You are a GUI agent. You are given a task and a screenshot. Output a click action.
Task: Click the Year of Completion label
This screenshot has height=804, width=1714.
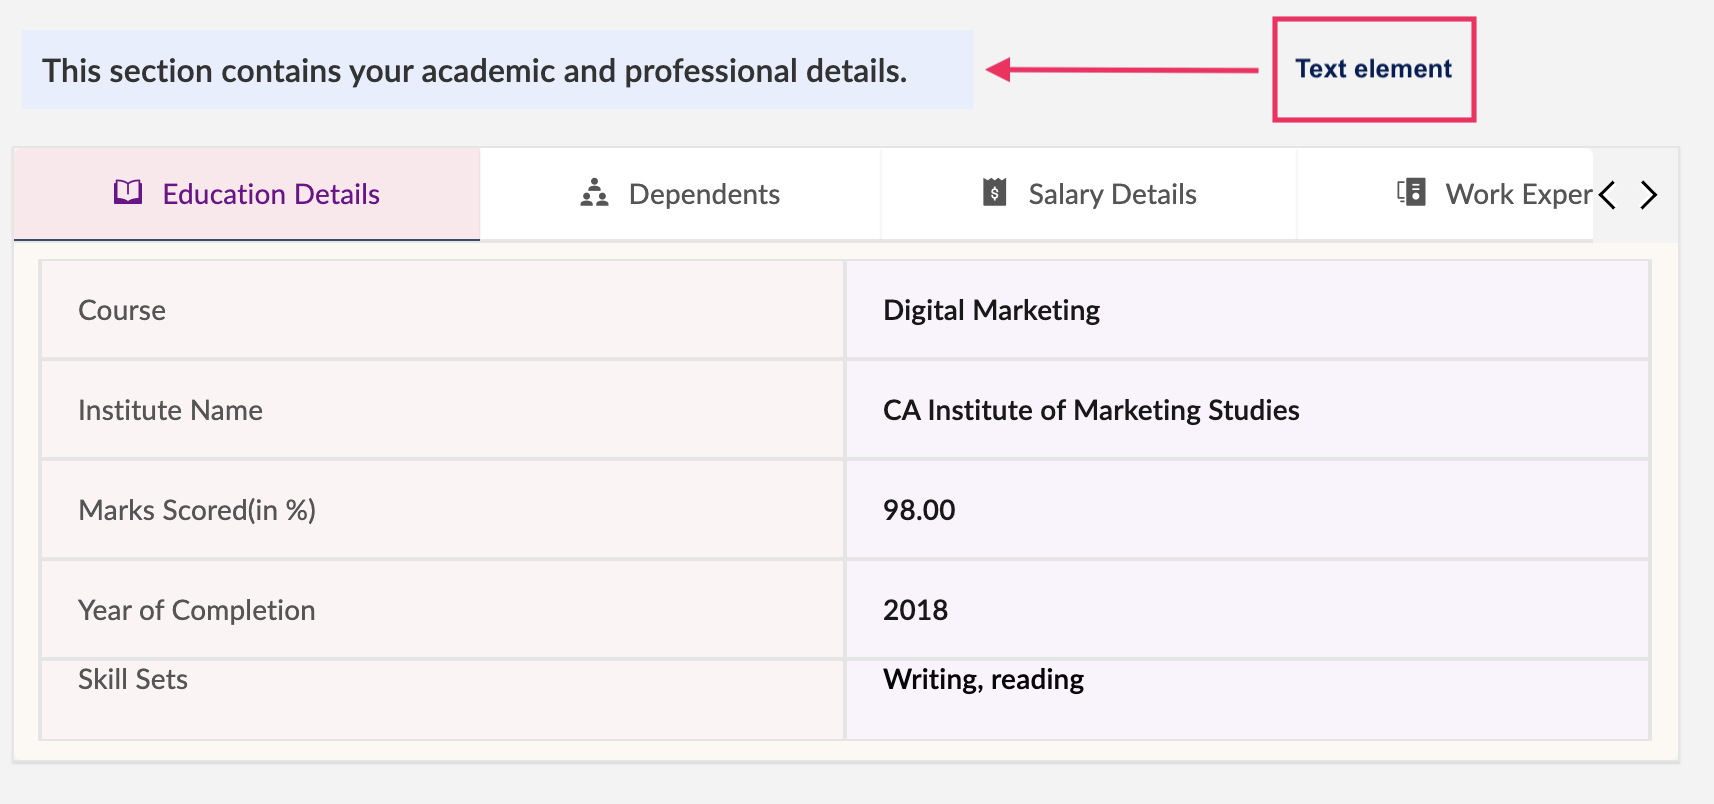(x=196, y=610)
